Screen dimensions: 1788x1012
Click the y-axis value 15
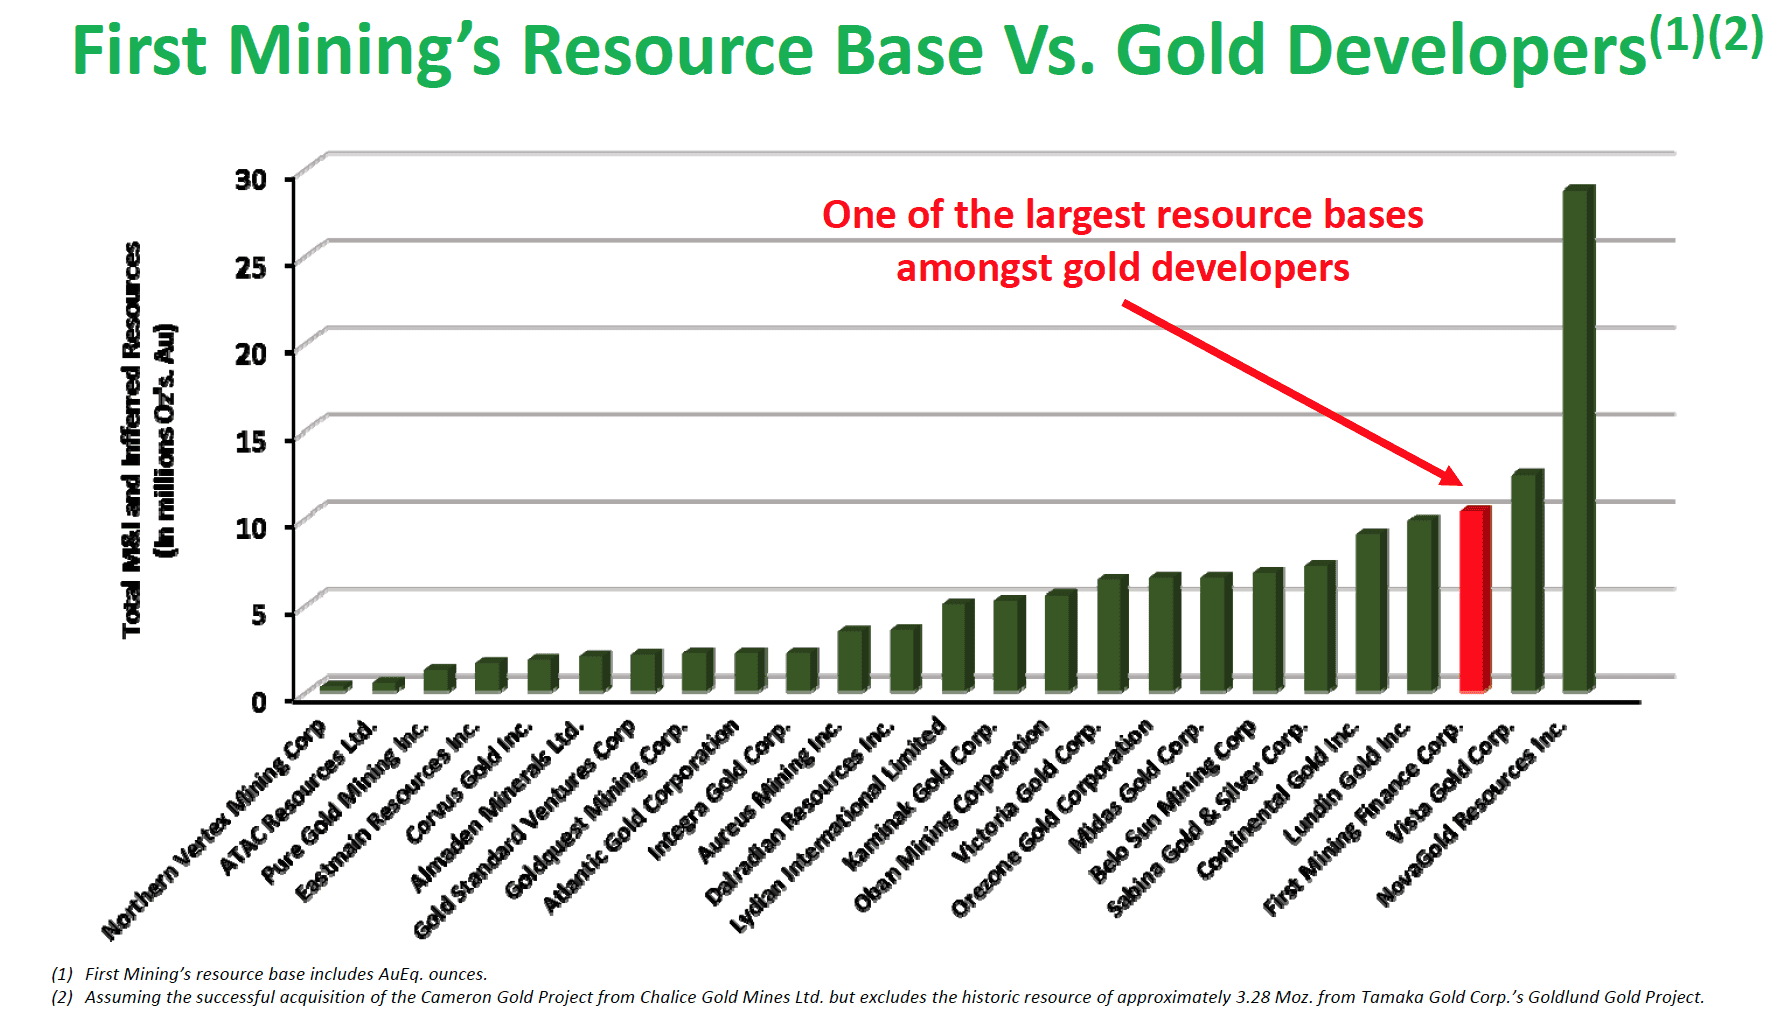[251, 441]
